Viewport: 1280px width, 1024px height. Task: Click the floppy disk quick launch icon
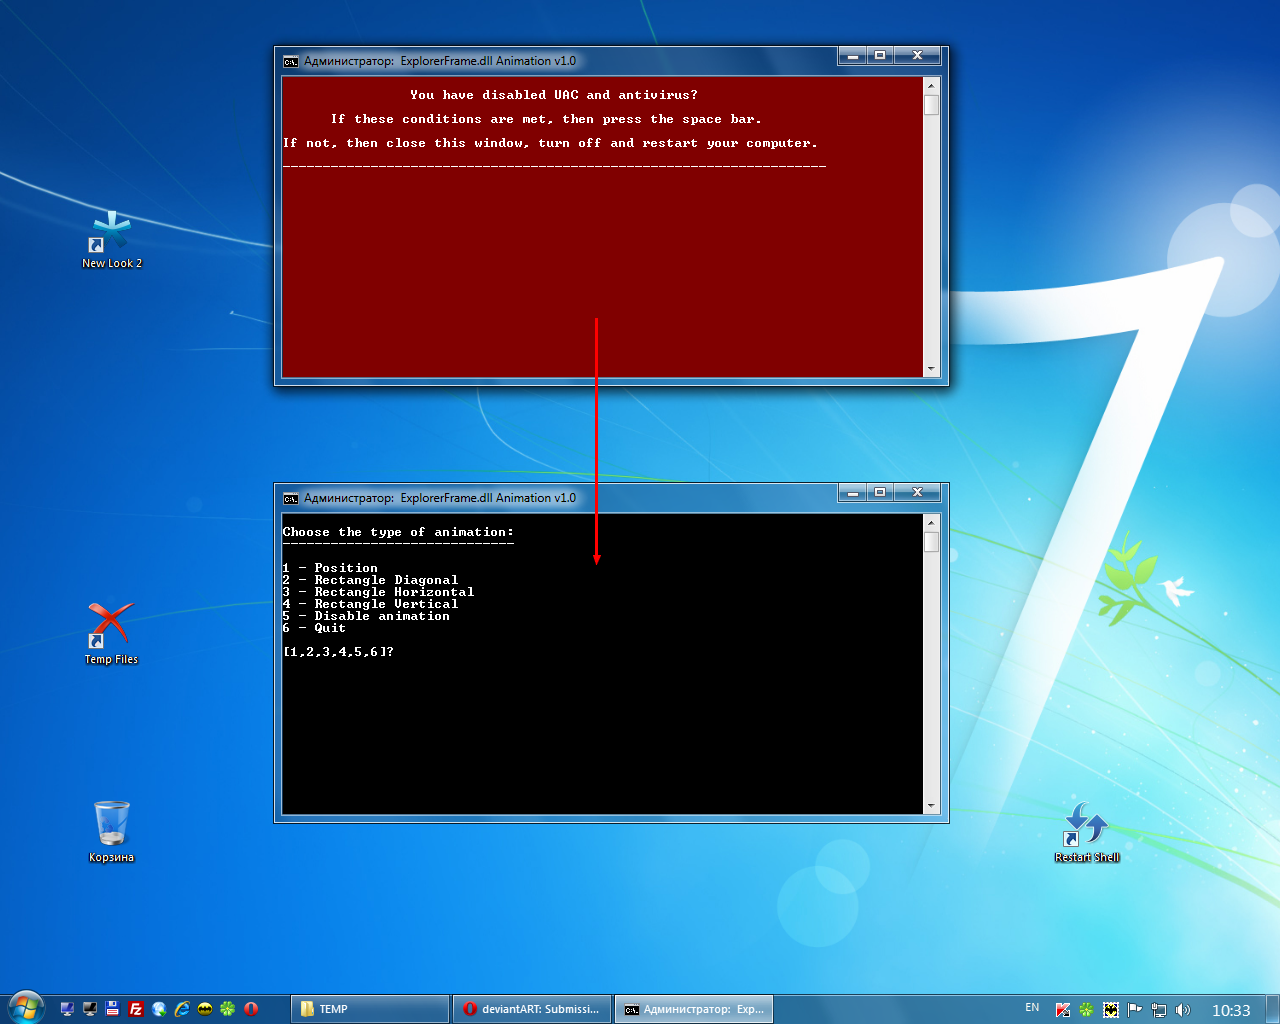pos(113,1009)
